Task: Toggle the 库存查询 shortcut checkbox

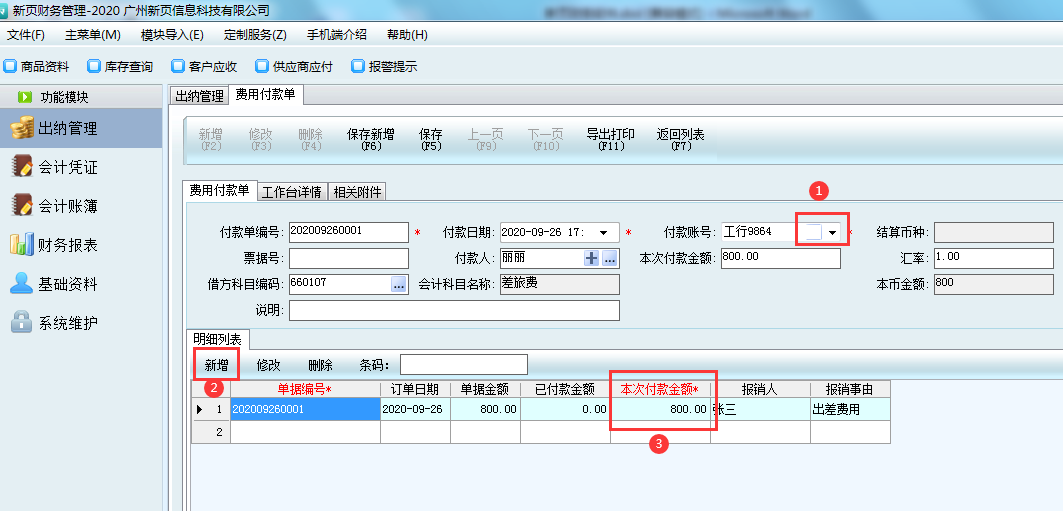Action: coord(93,67)
